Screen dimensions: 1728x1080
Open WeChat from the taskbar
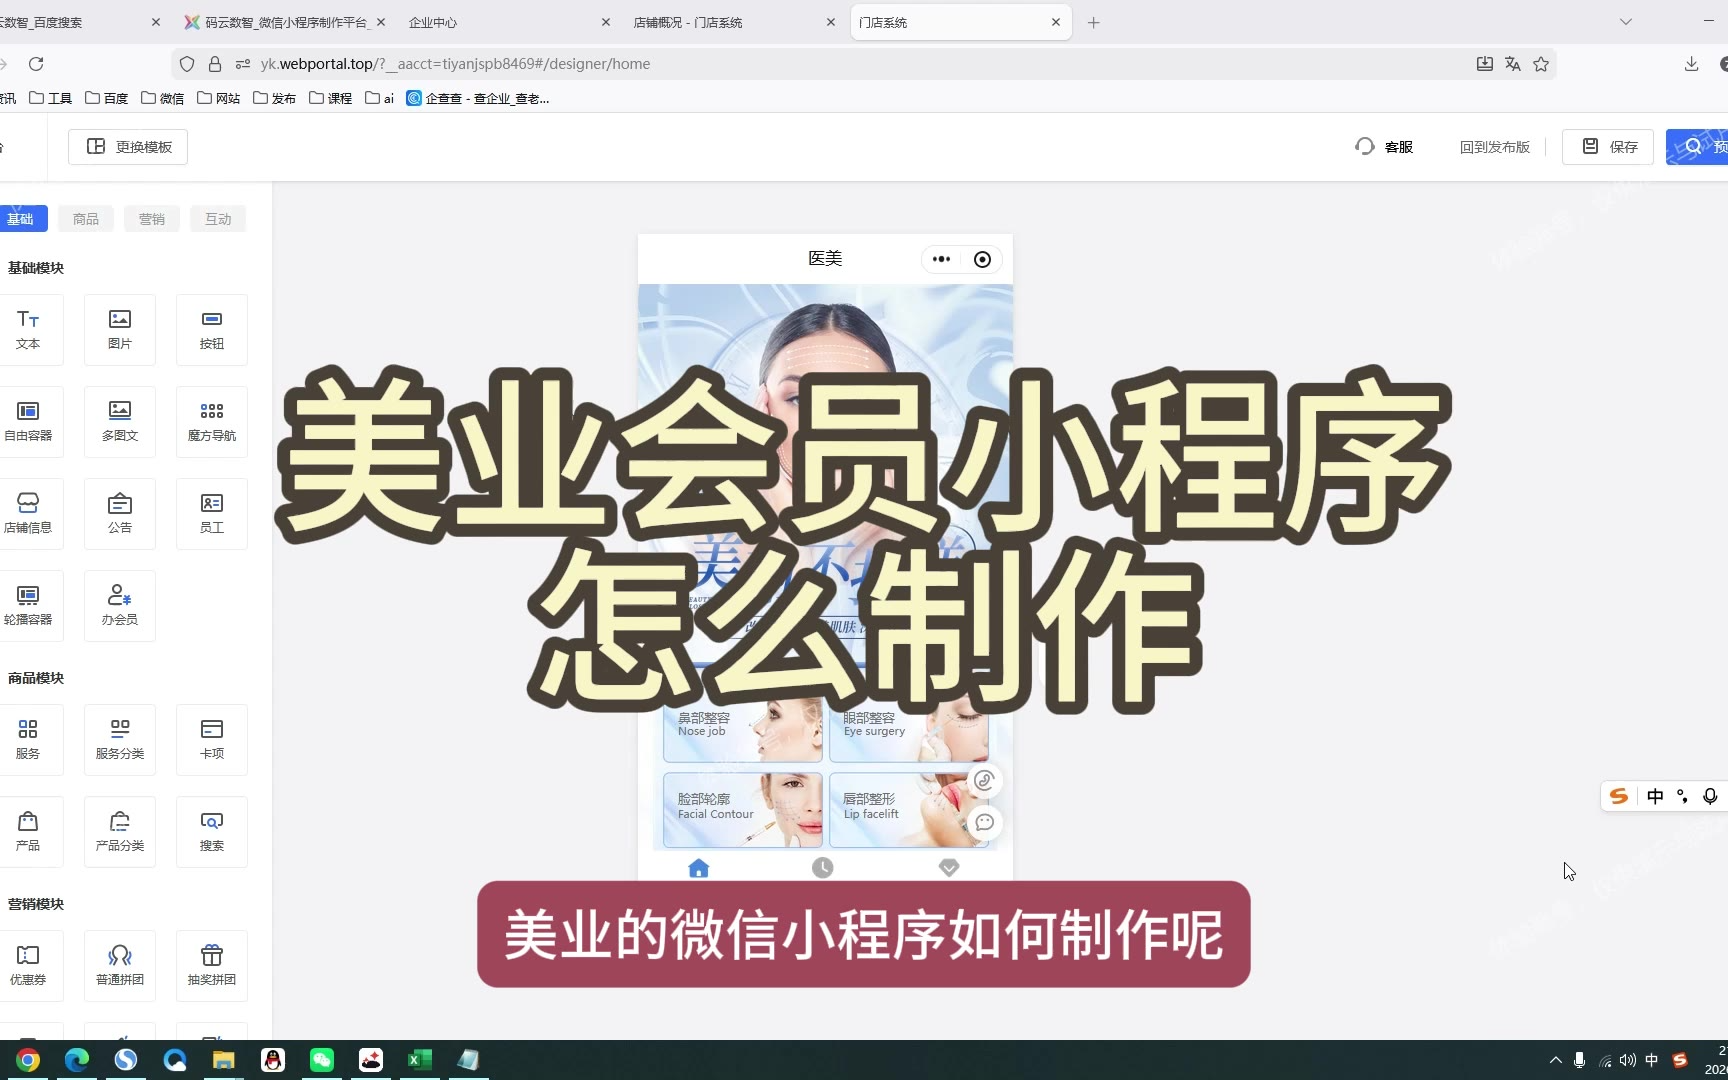[322, 1060]
